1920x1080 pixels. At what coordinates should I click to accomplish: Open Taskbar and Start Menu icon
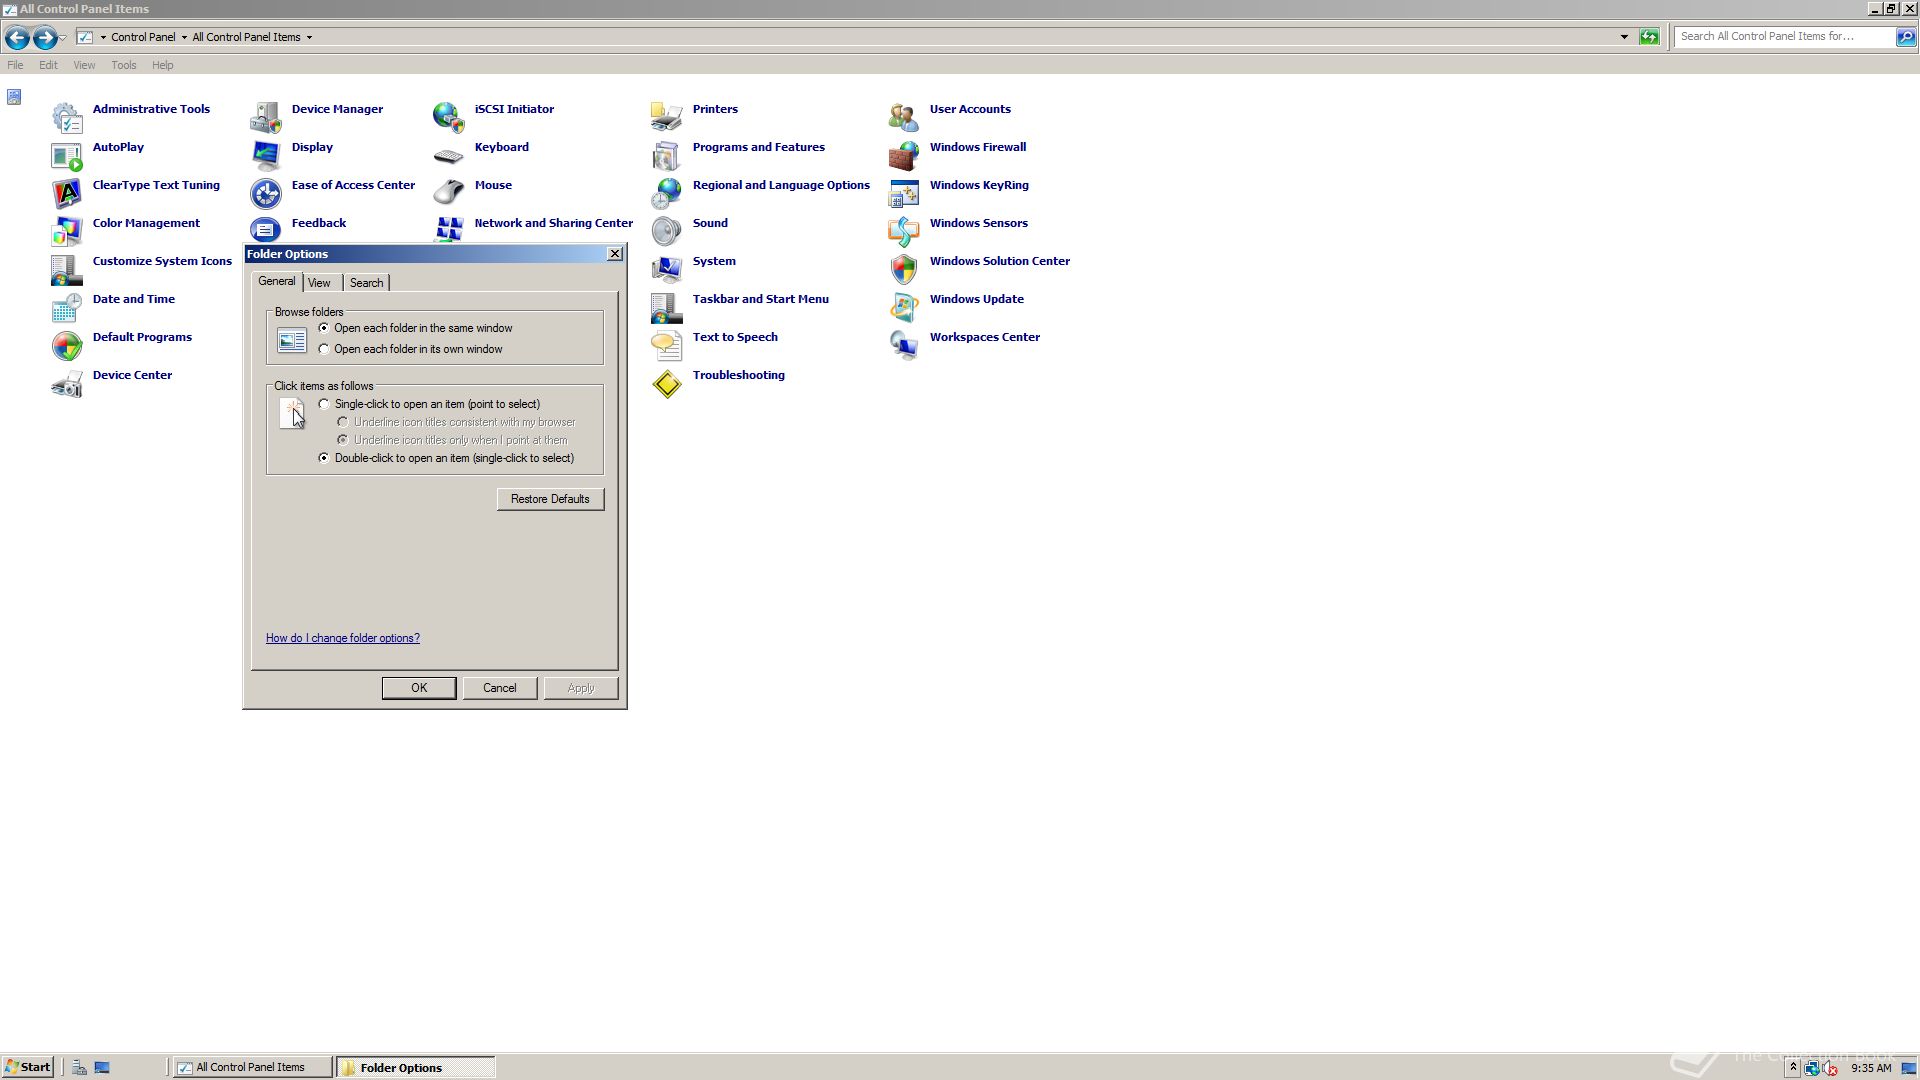click(667, 308)
